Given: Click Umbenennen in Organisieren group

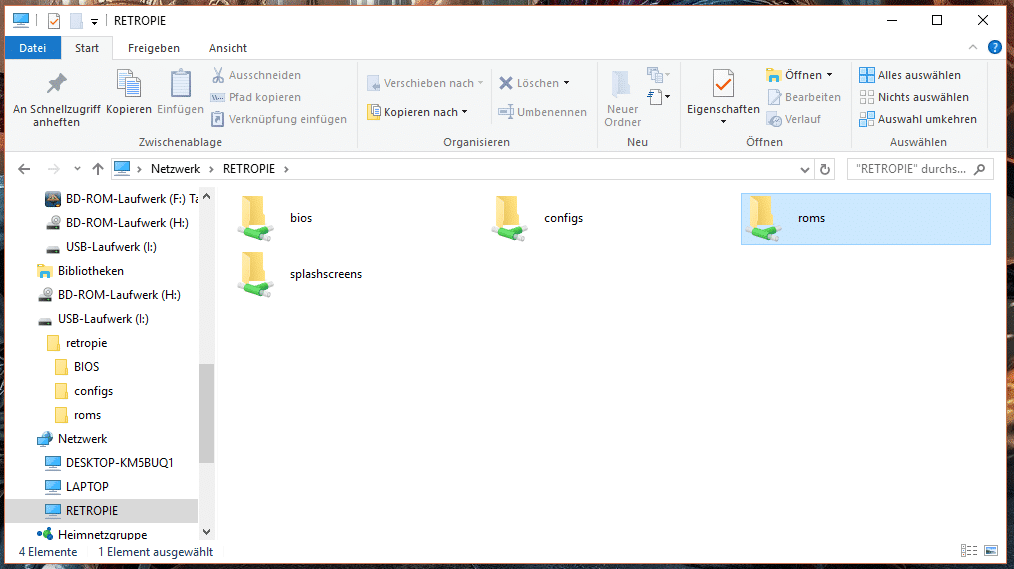Looking at the screenshot, I should pos(543,112).
